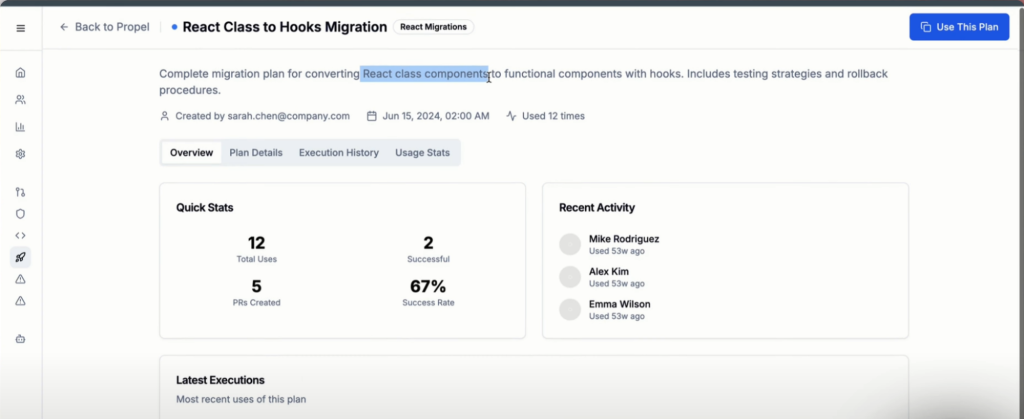Click Back to Propel link
Viewport: 1024px width, 419px height.
(104, 27)
